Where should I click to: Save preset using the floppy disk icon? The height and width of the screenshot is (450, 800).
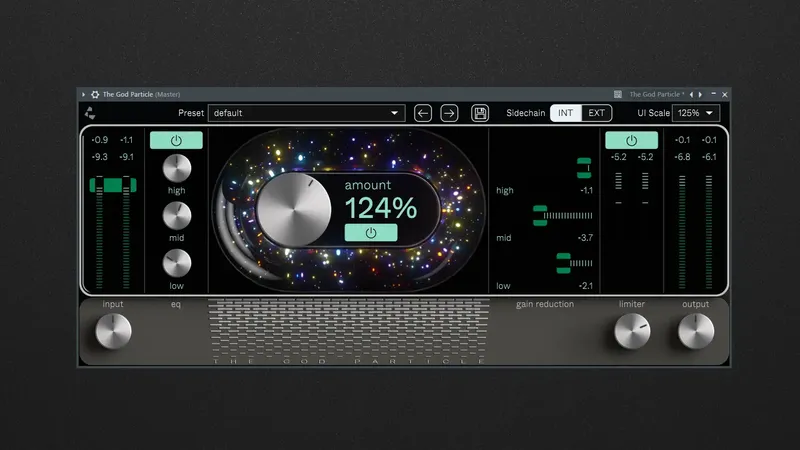point(480,113)
